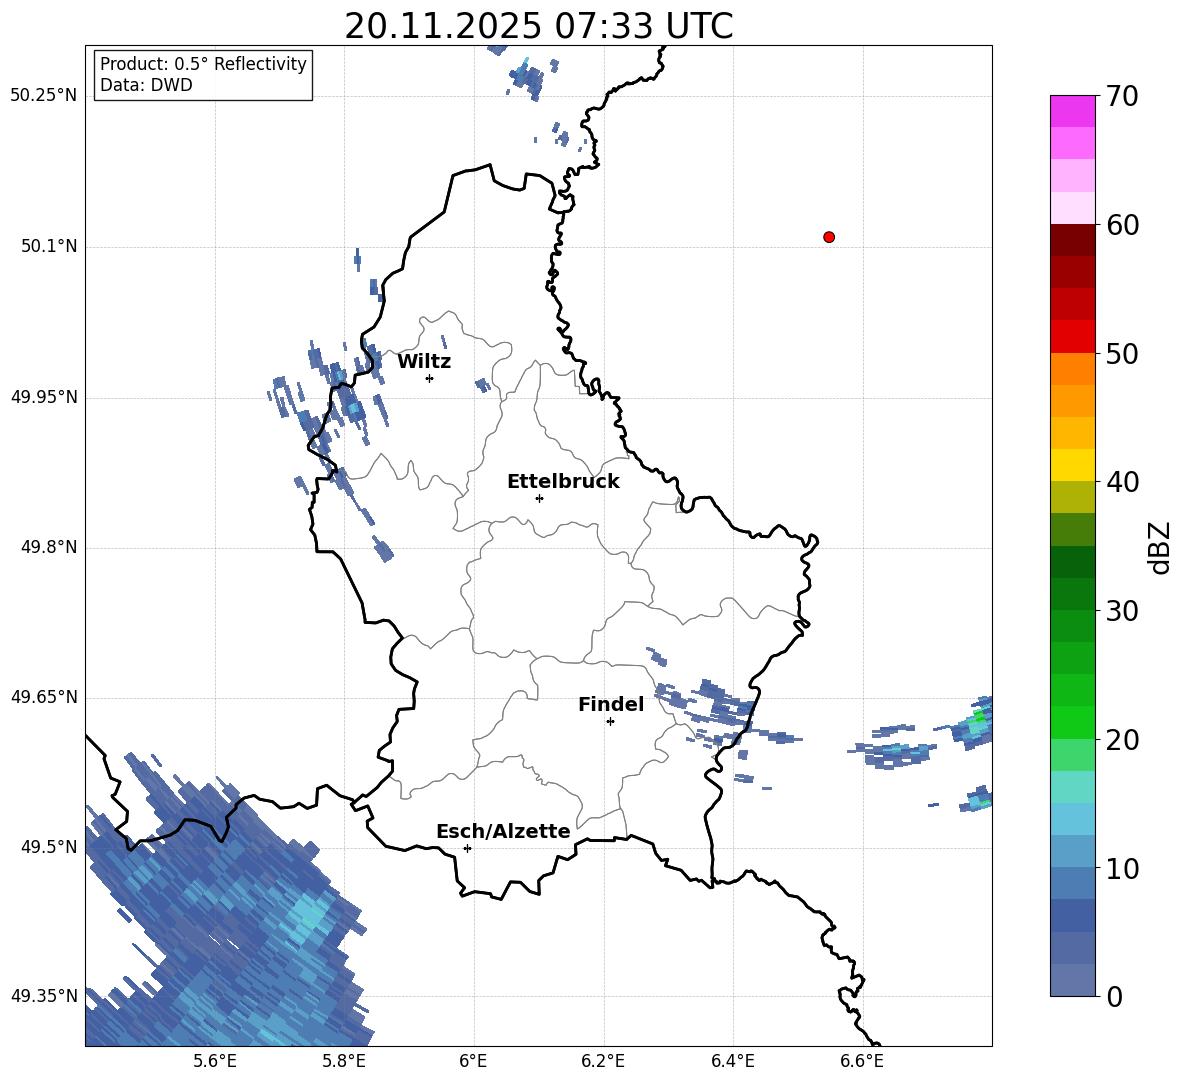Click the 6.2°E longitude label

pos(603,1061)
